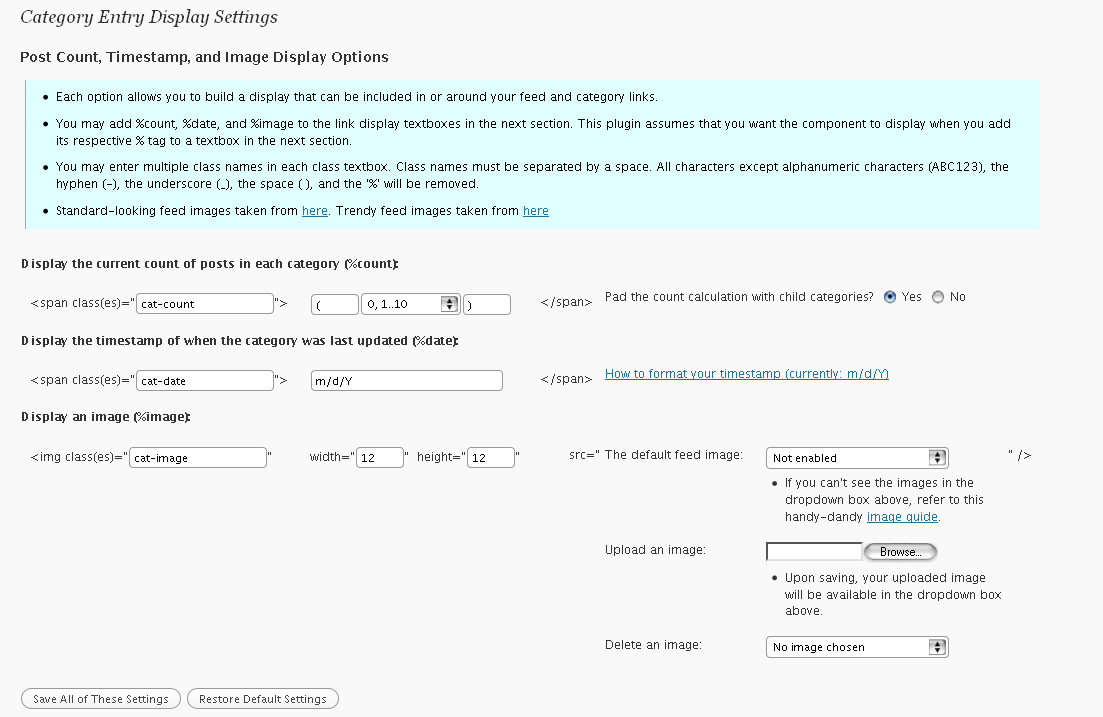Image resolution: width=1103 pixels, height=717 pixels.
Task: Focus the cat-count class textbox
Action: [x=205, y=304]
